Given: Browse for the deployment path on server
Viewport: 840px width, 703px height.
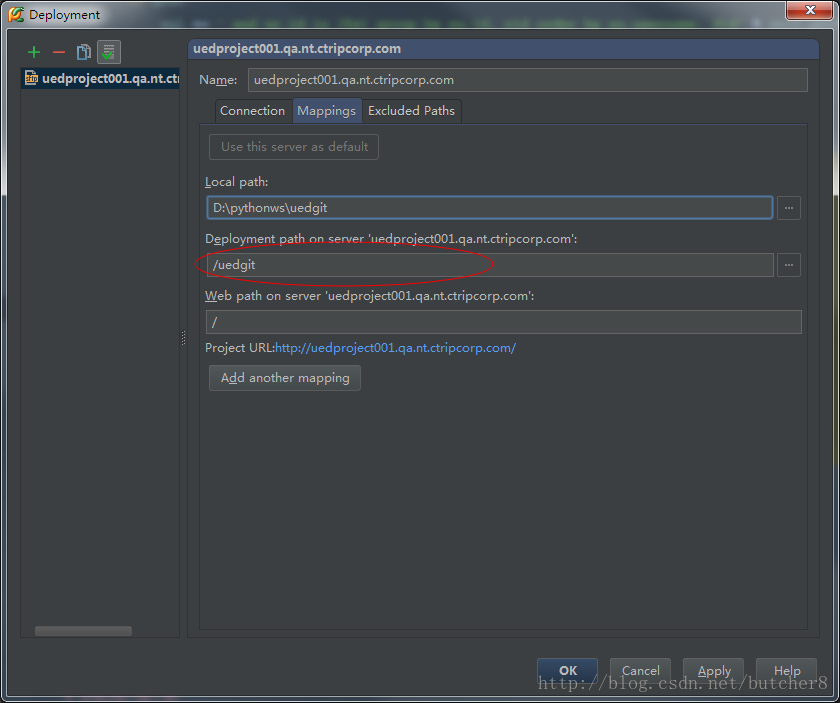Looking at the screenshot, I should tap(789, 265).
